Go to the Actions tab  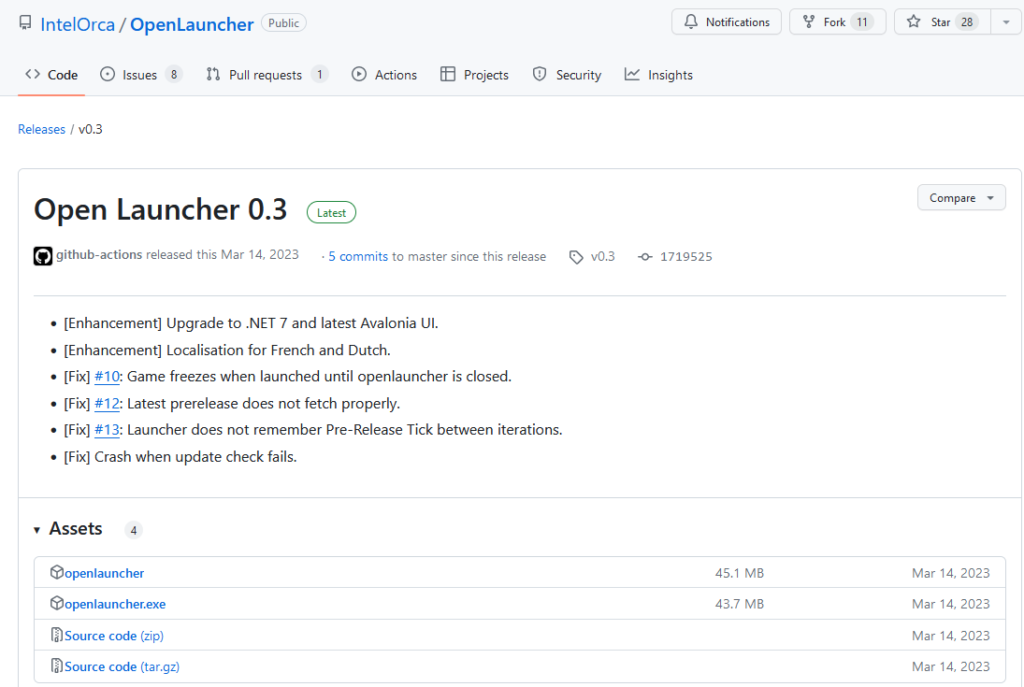click(x=384, y=75)
